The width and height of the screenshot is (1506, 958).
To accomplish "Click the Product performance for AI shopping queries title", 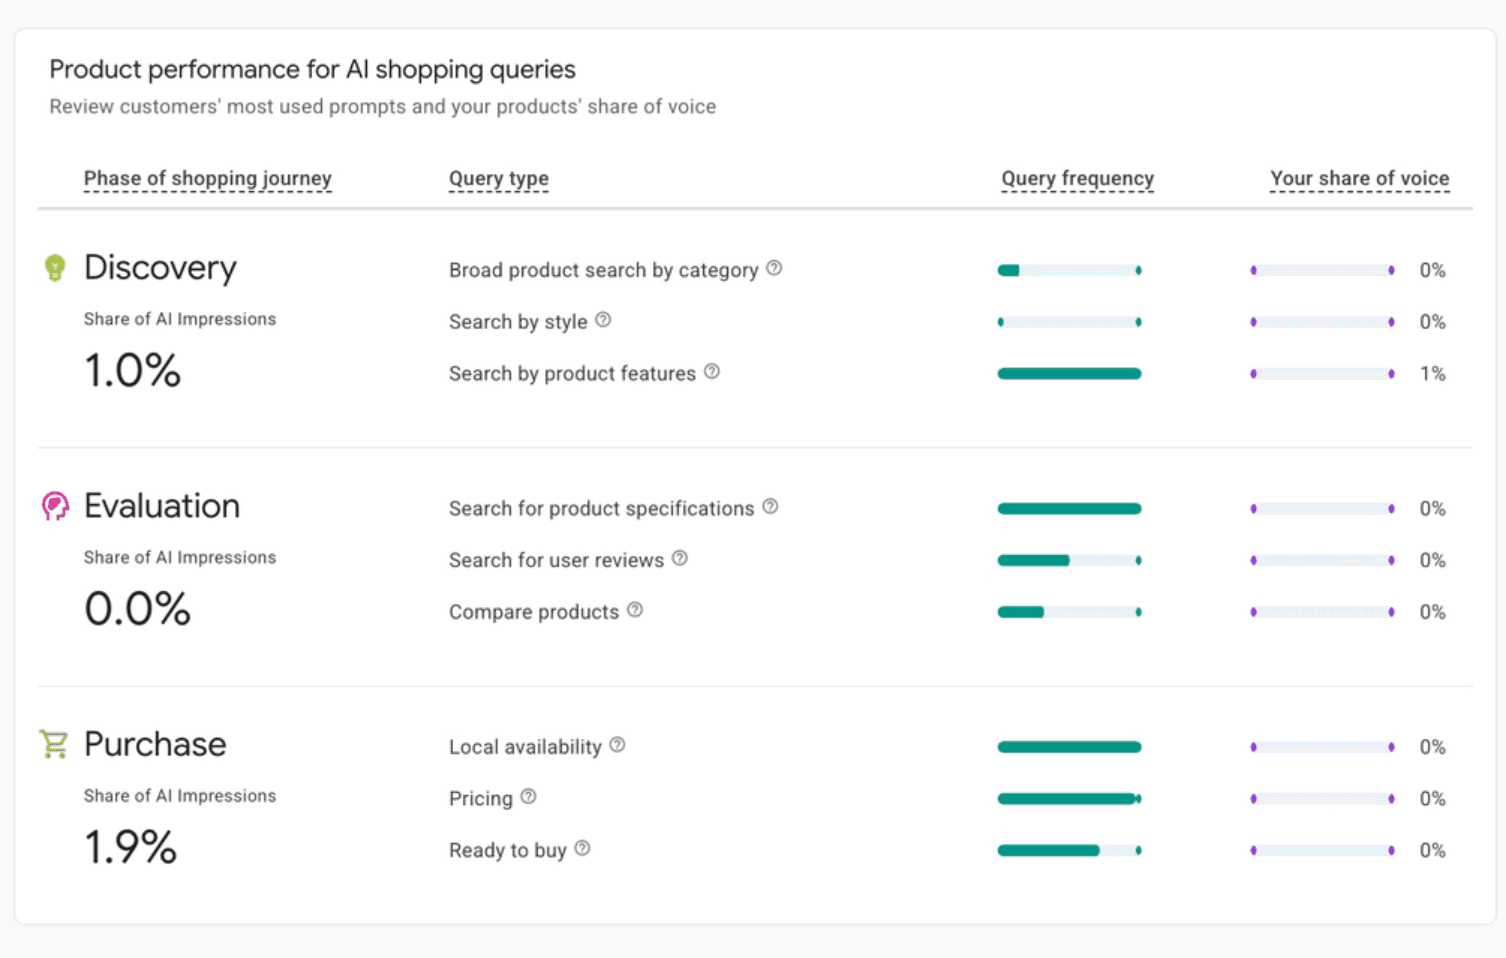I will click(x=312, y=69).
